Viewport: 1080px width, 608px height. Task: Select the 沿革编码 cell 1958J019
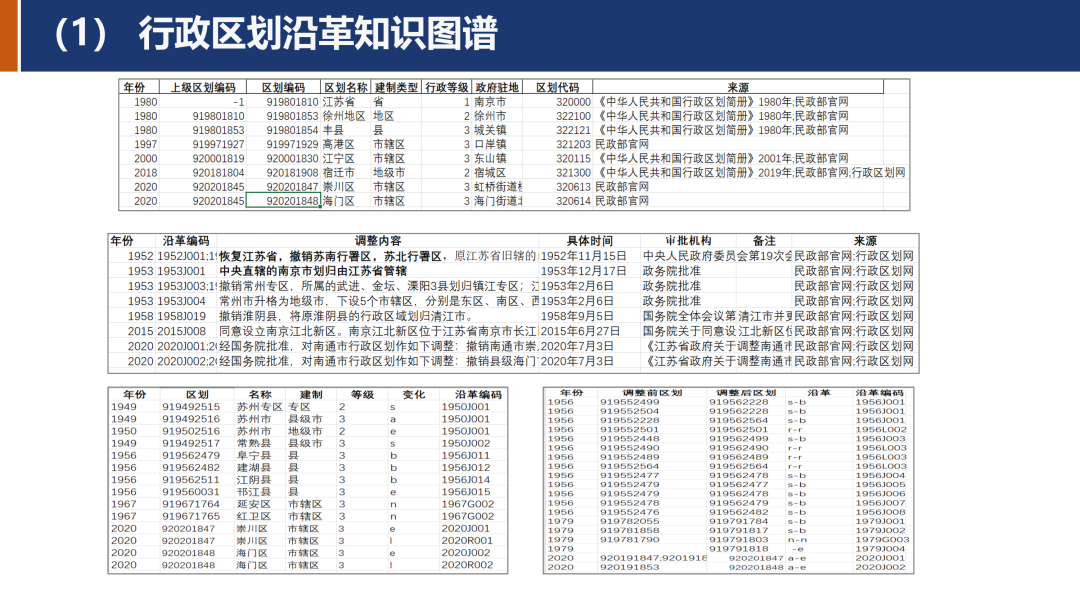tap(182, 316)
